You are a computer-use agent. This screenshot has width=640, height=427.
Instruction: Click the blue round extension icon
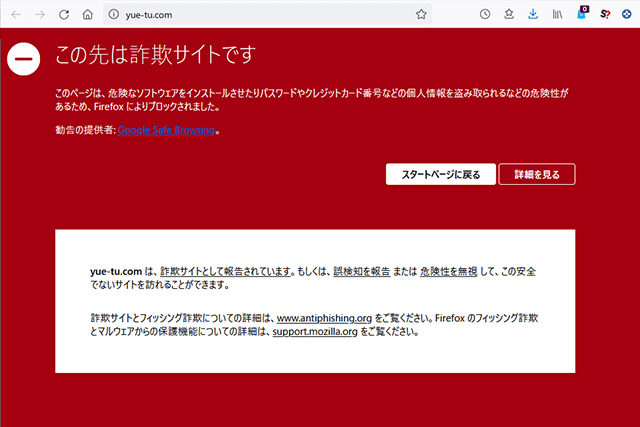click(x=627, y=15)
